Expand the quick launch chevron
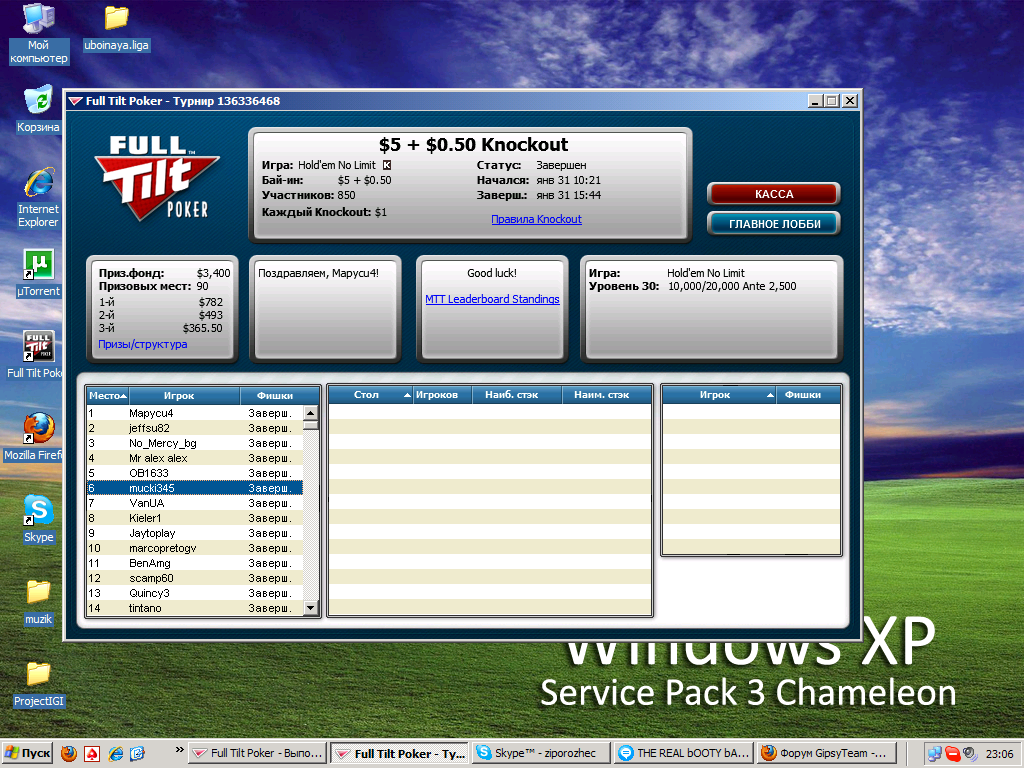The height and width of the screenshot is (768, 1024). [180, 750]
